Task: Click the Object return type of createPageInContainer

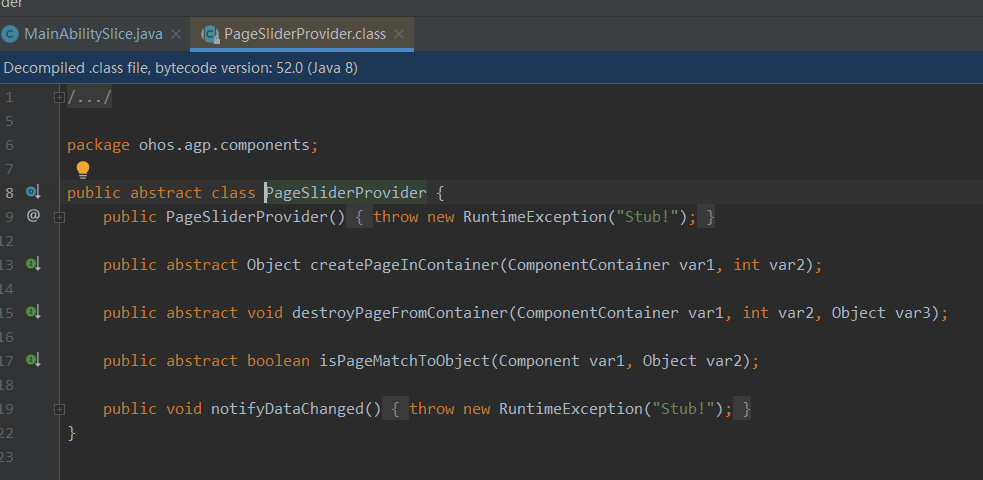Action: tap(274, 265)
